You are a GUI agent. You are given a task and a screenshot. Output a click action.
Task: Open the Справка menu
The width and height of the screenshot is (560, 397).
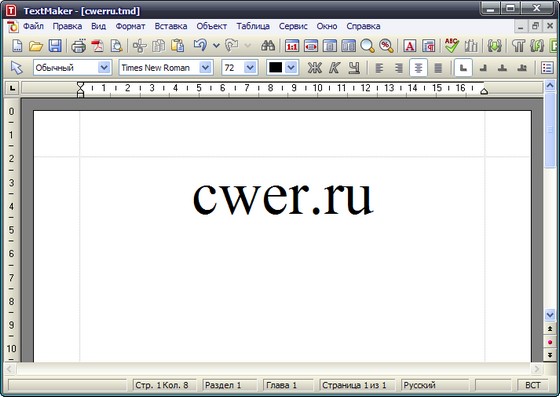coord(363,26)
